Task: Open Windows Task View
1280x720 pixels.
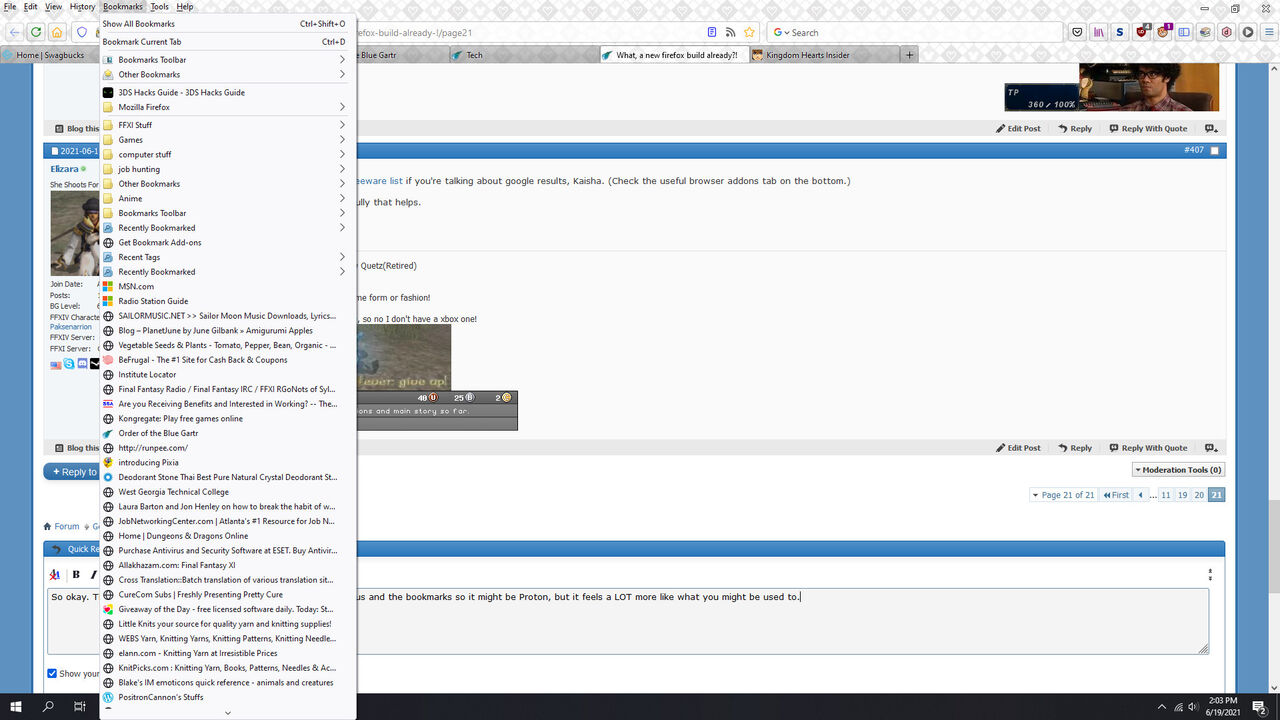Action: (x=79, y=706)
